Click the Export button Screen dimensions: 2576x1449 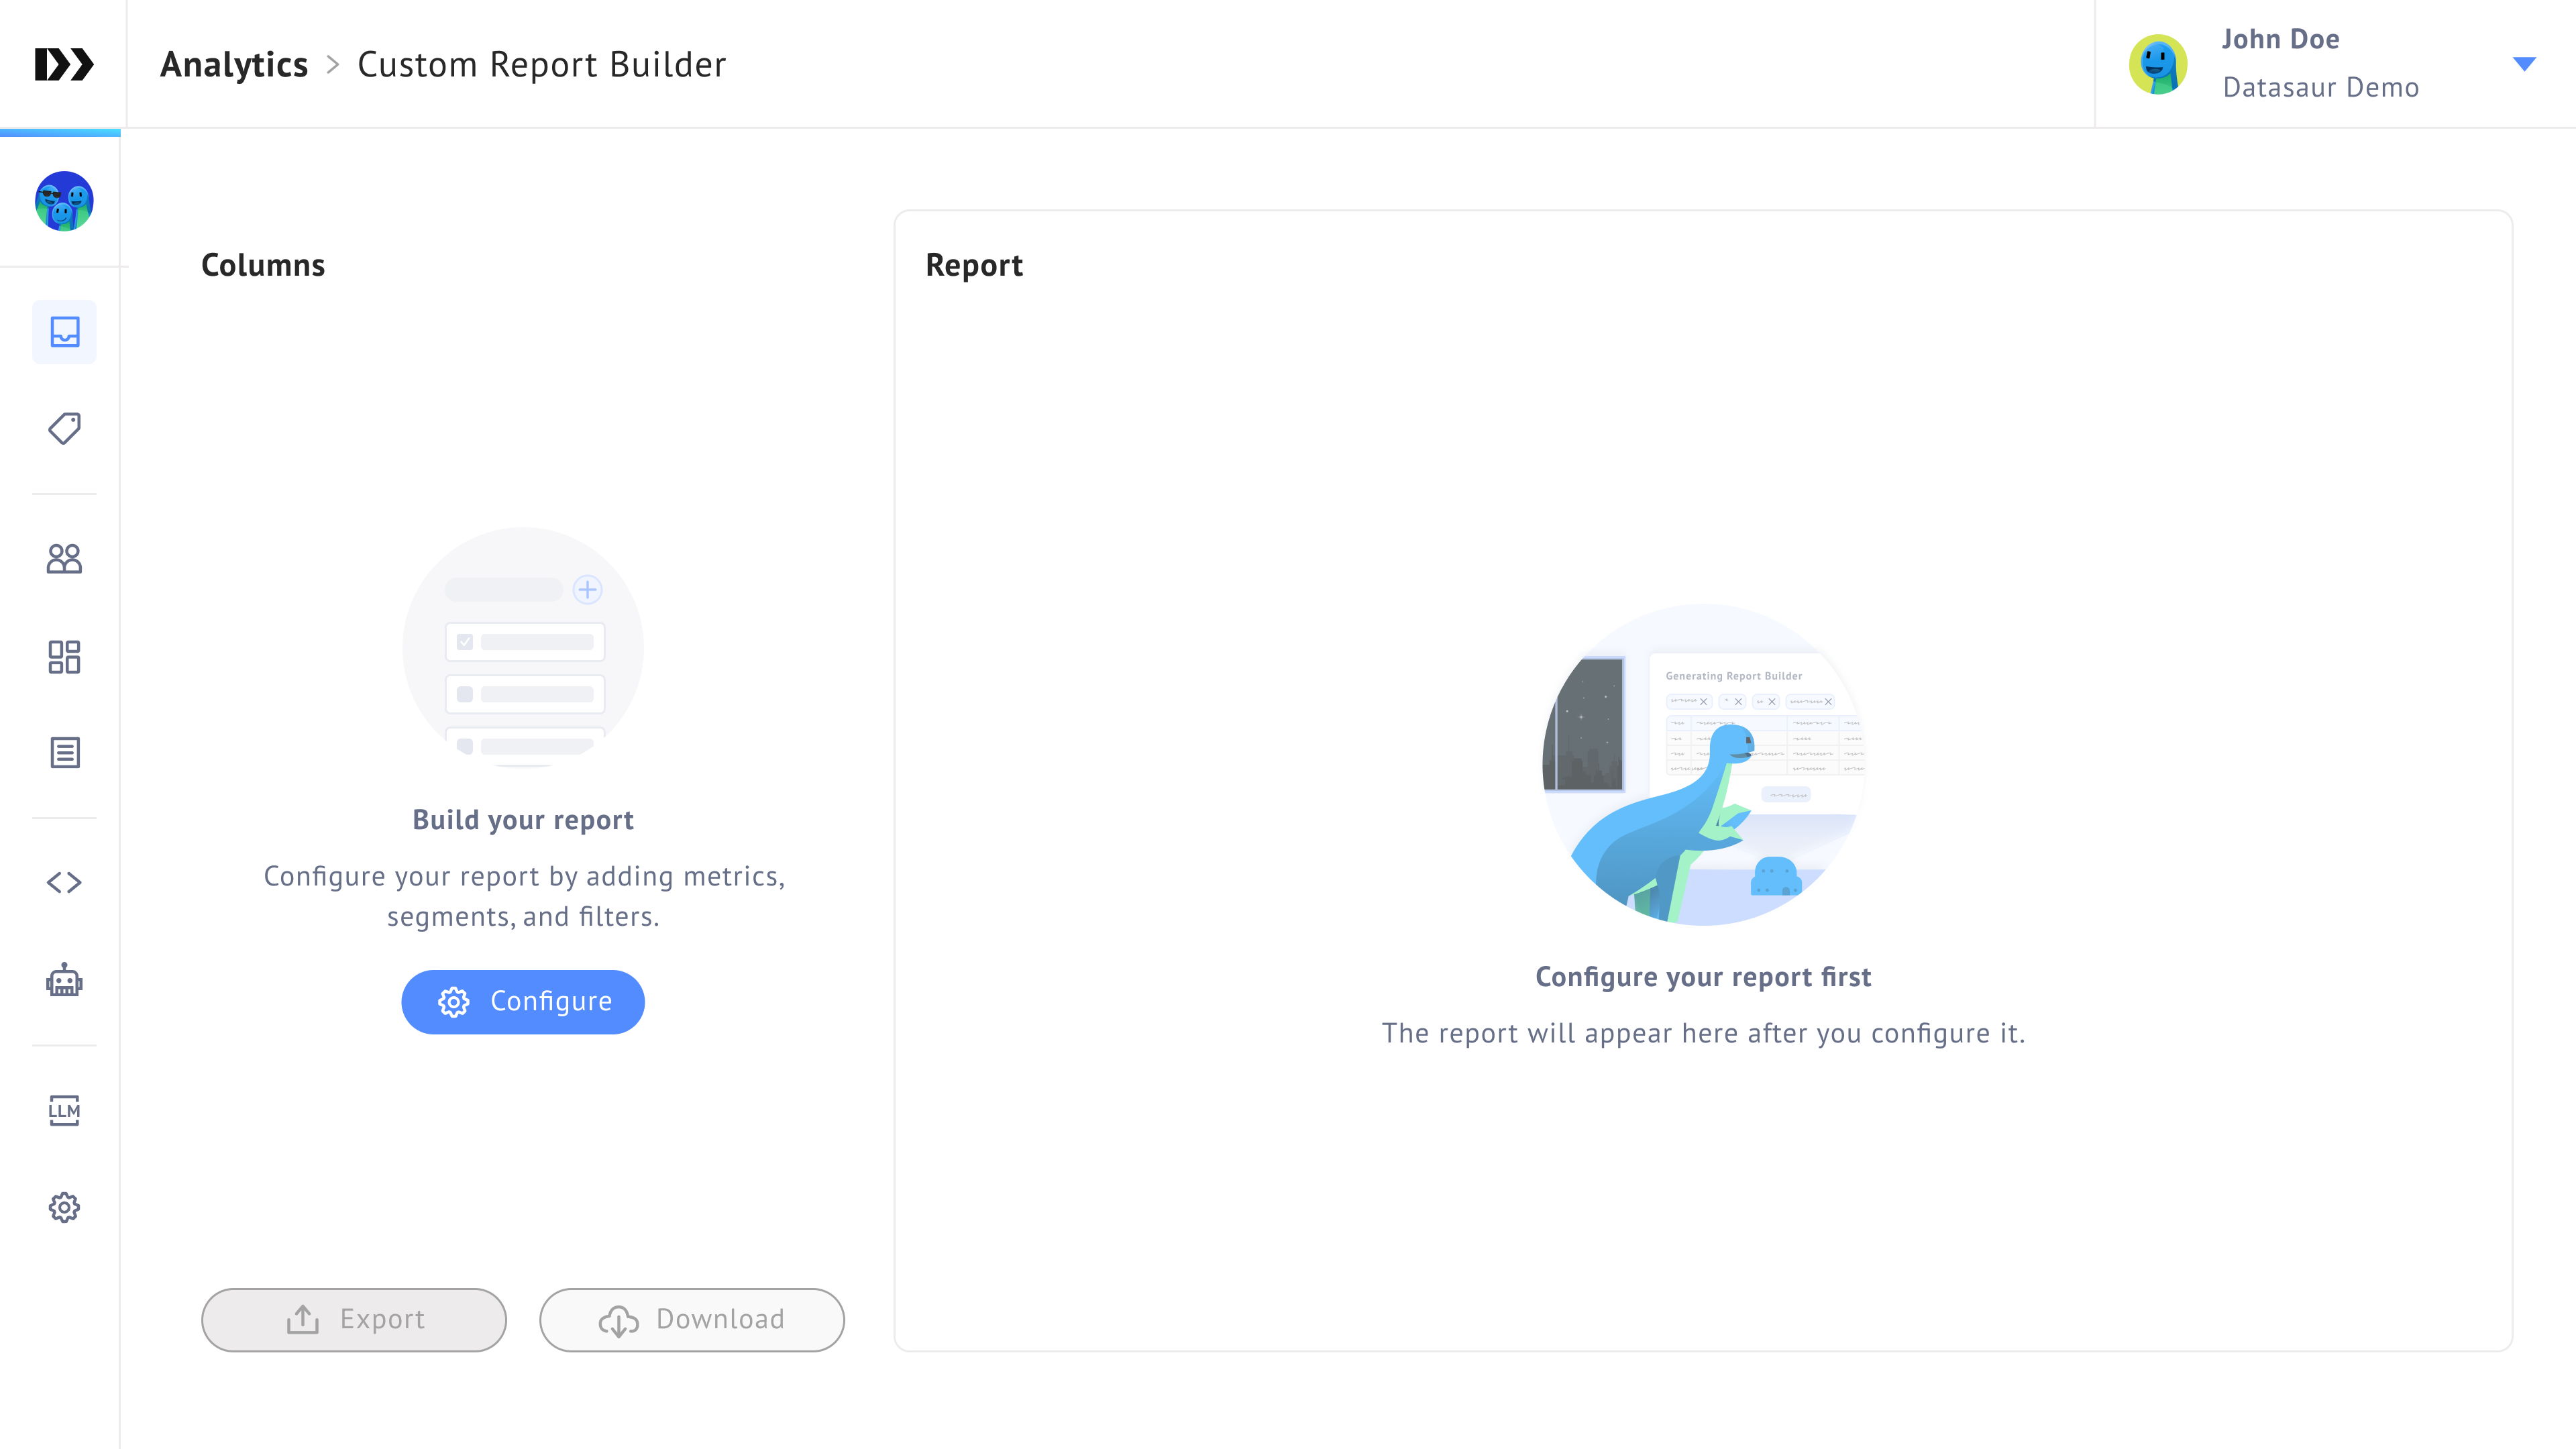[354, 1319]
